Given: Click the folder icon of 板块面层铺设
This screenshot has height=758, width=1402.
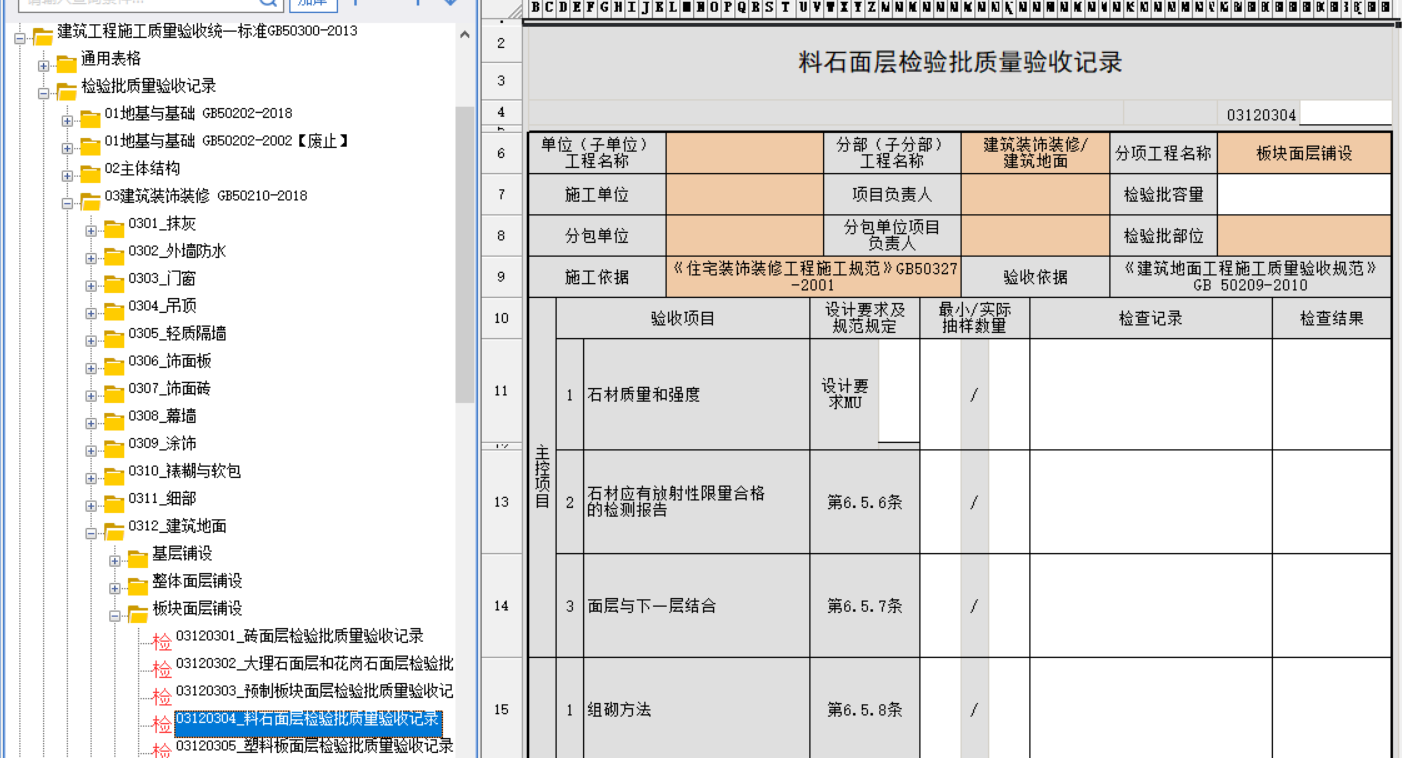Looking at the screenshot, I should [138, 615].
